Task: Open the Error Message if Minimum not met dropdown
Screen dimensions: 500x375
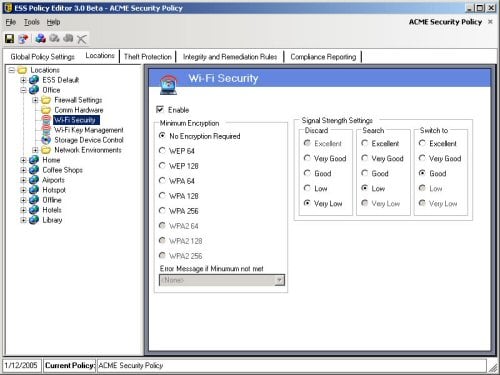Action: tap(280, 280)
